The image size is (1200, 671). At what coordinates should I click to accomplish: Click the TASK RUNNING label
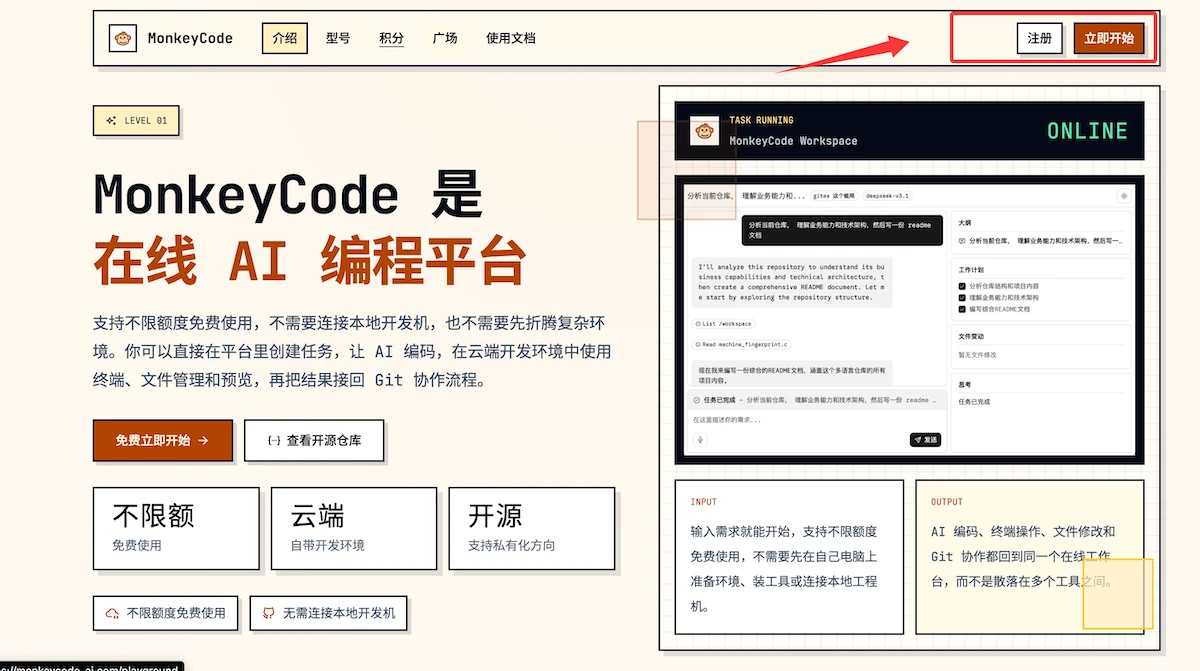[761, 120]
